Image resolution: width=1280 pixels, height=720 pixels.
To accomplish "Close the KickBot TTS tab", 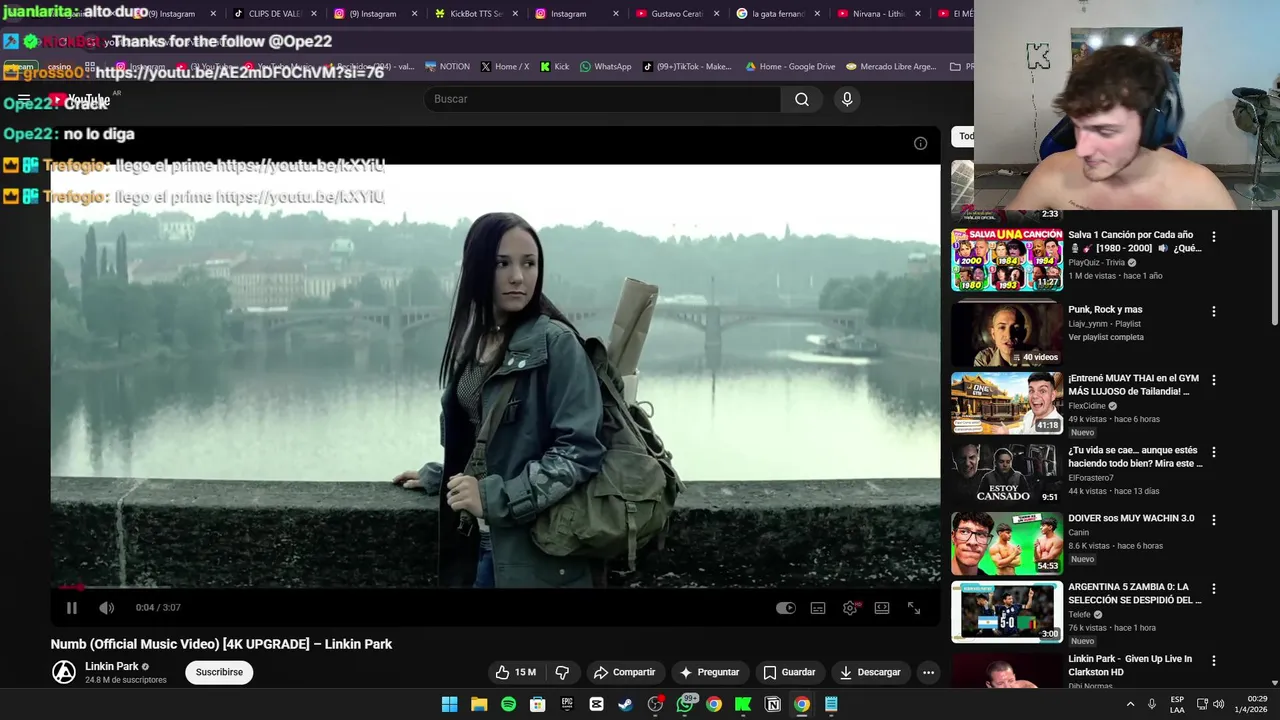I will (x=515, y=14).
